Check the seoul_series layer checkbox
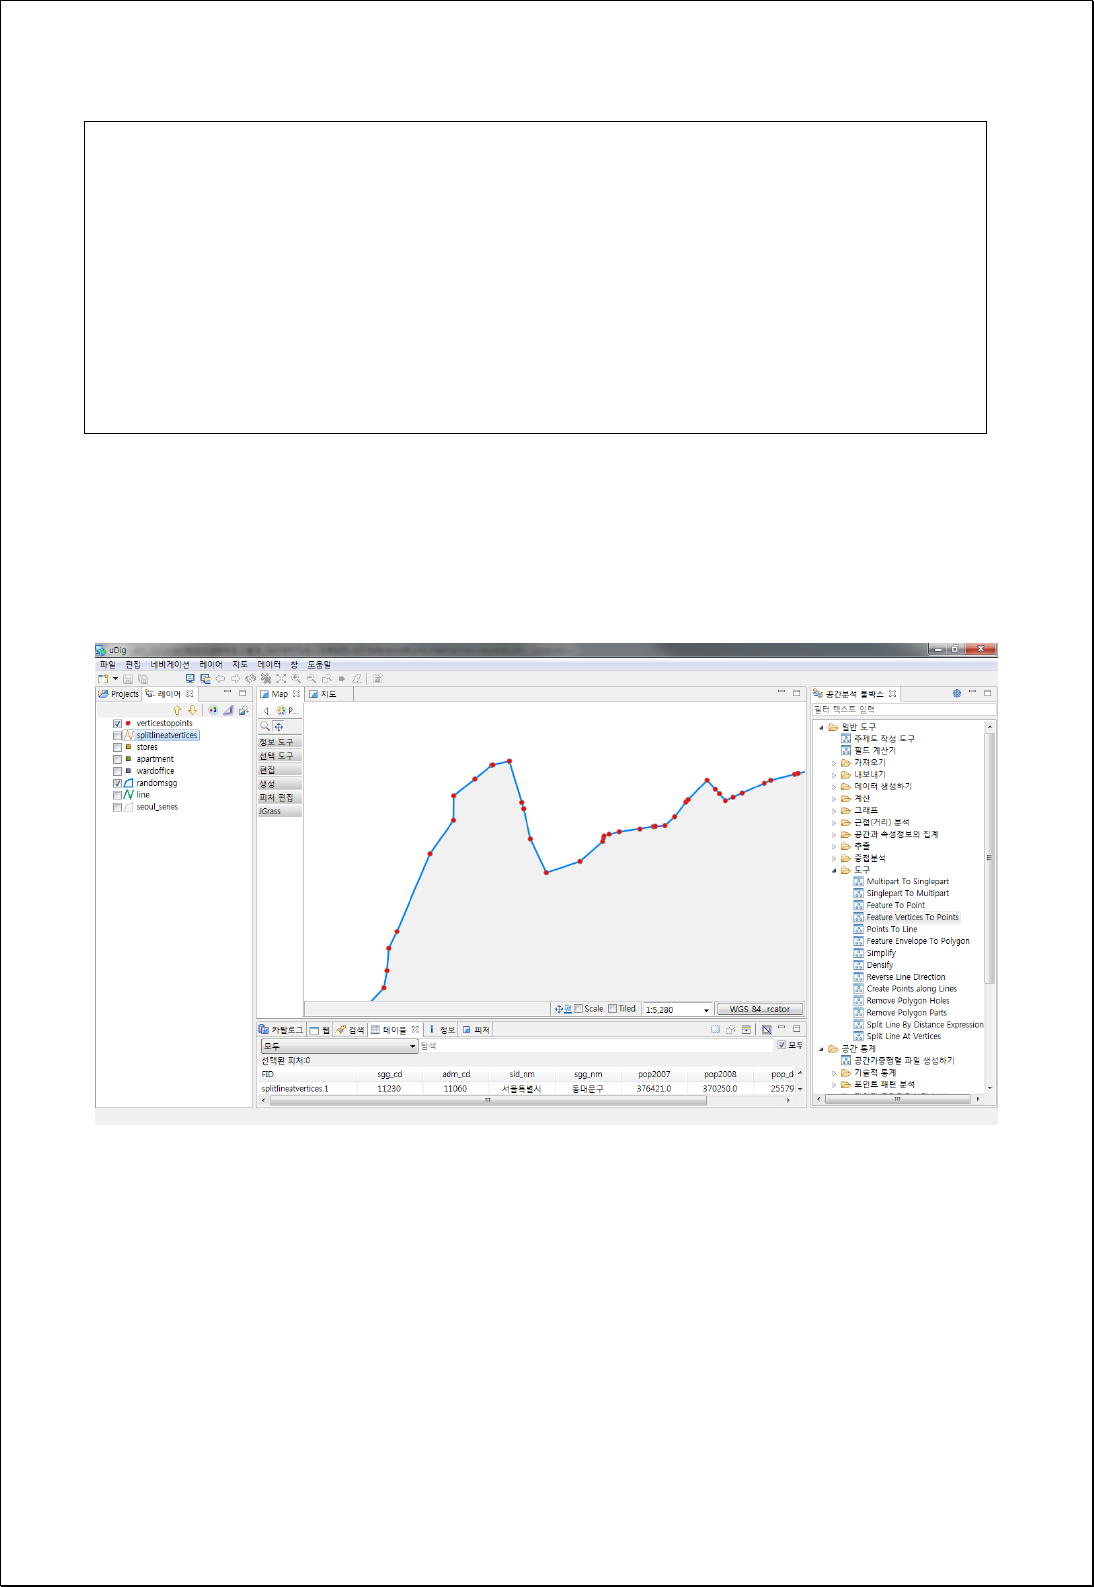Screen dimensions: 1094x1587 pos(117,807)
